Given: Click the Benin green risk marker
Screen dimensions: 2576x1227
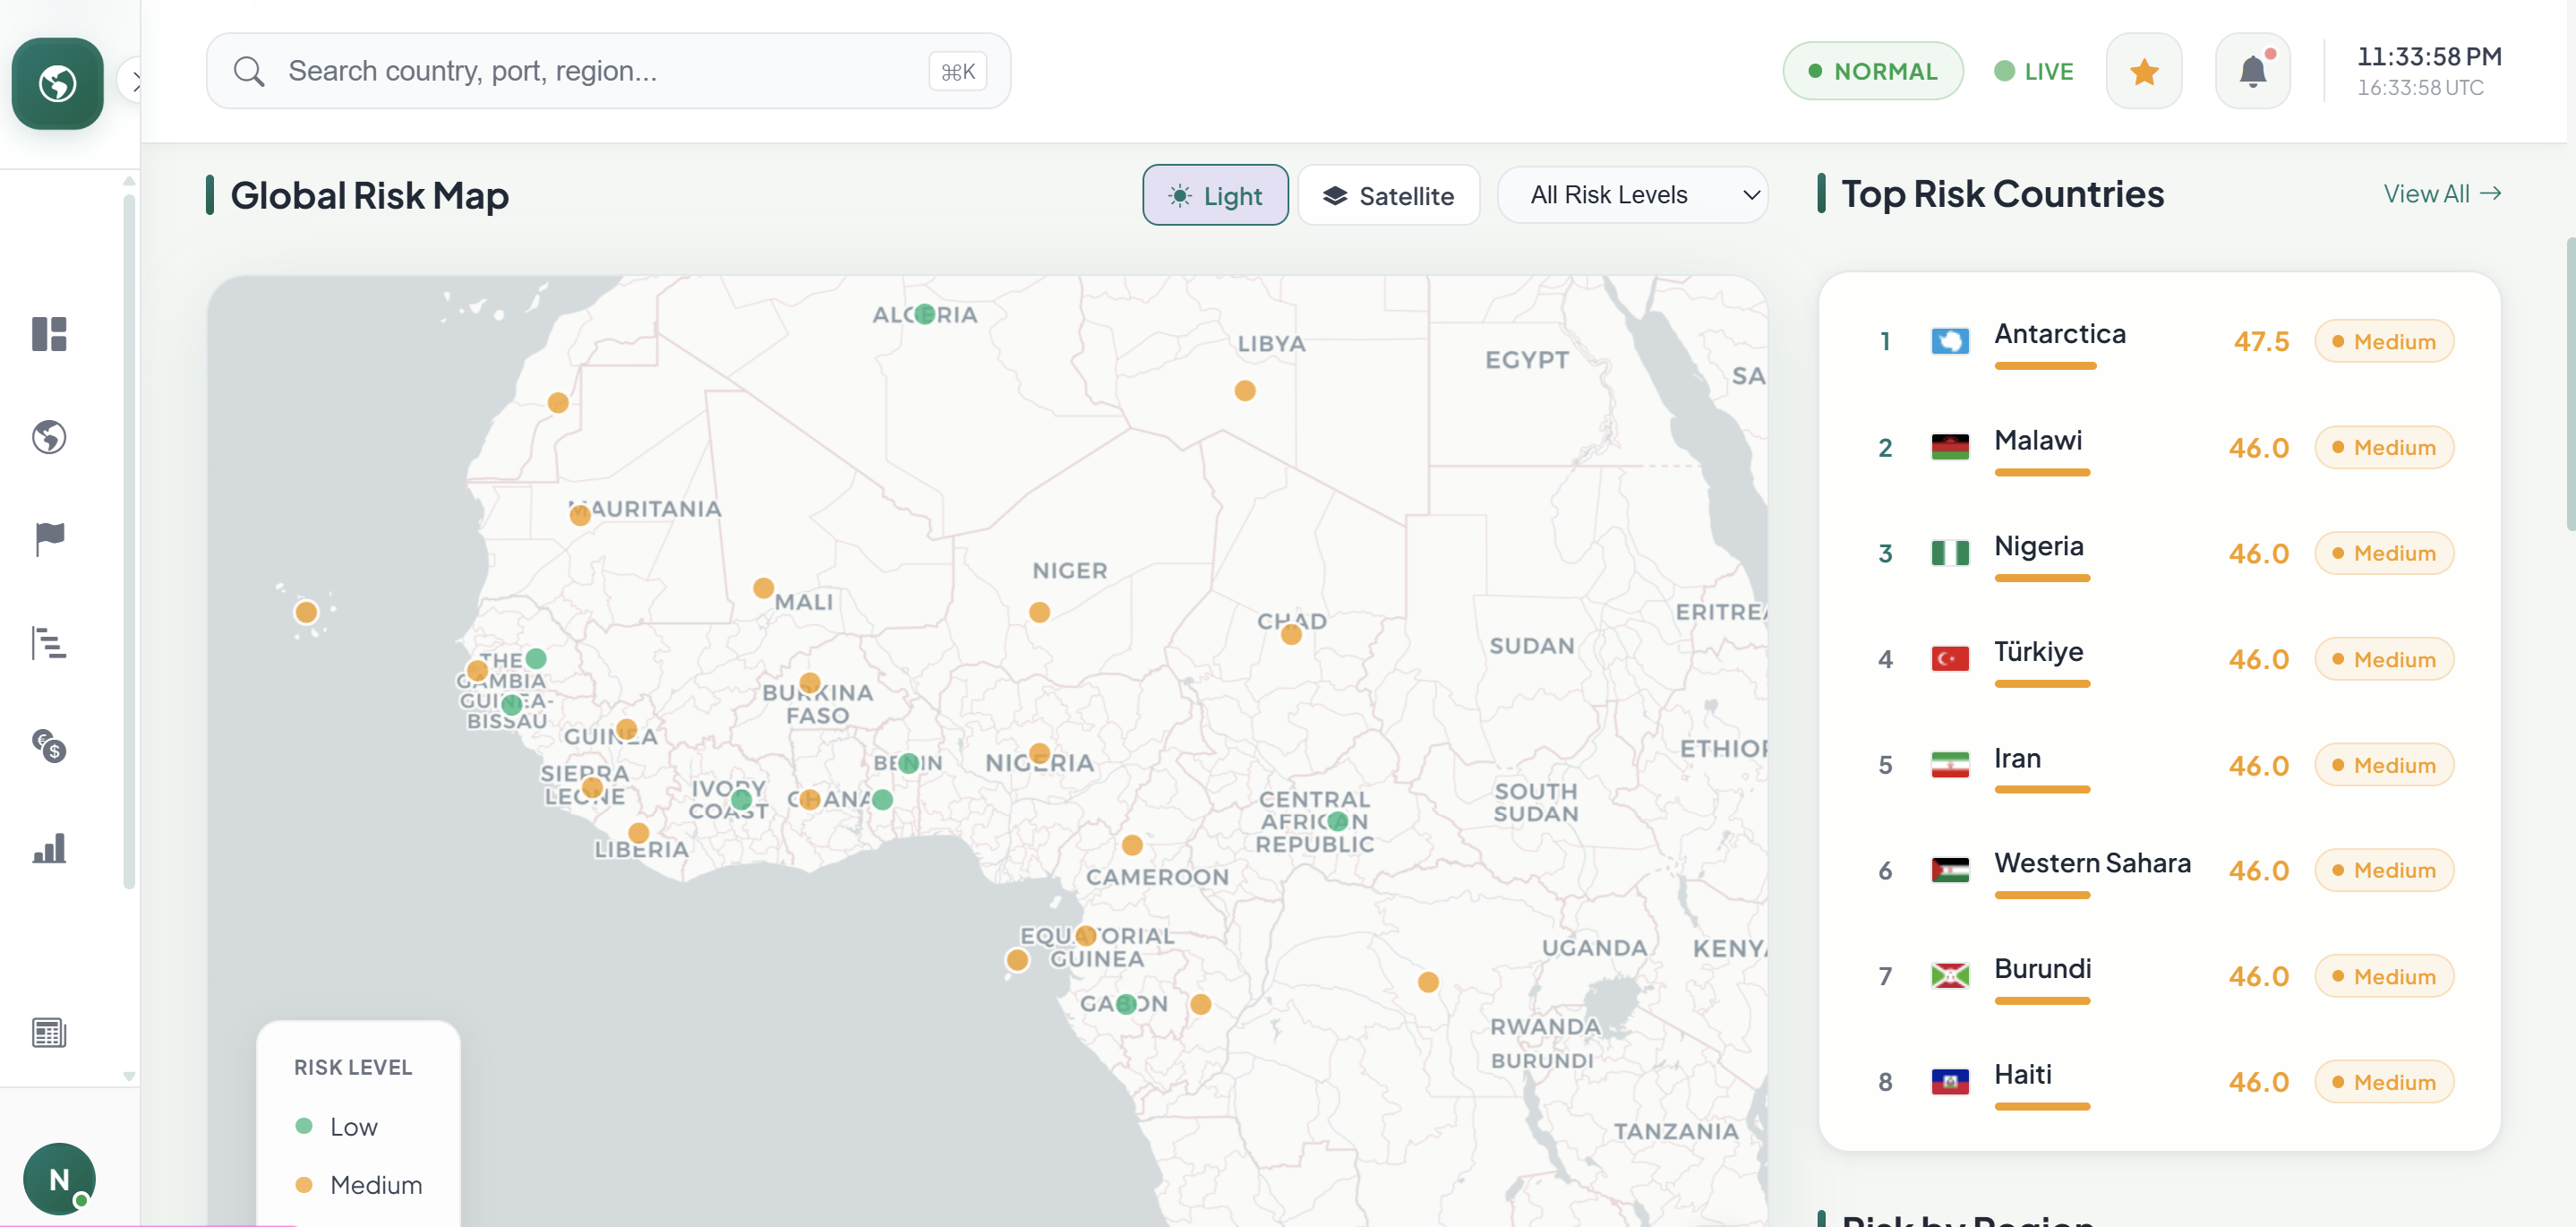Looking at the screenshot, I should (907, 763).
